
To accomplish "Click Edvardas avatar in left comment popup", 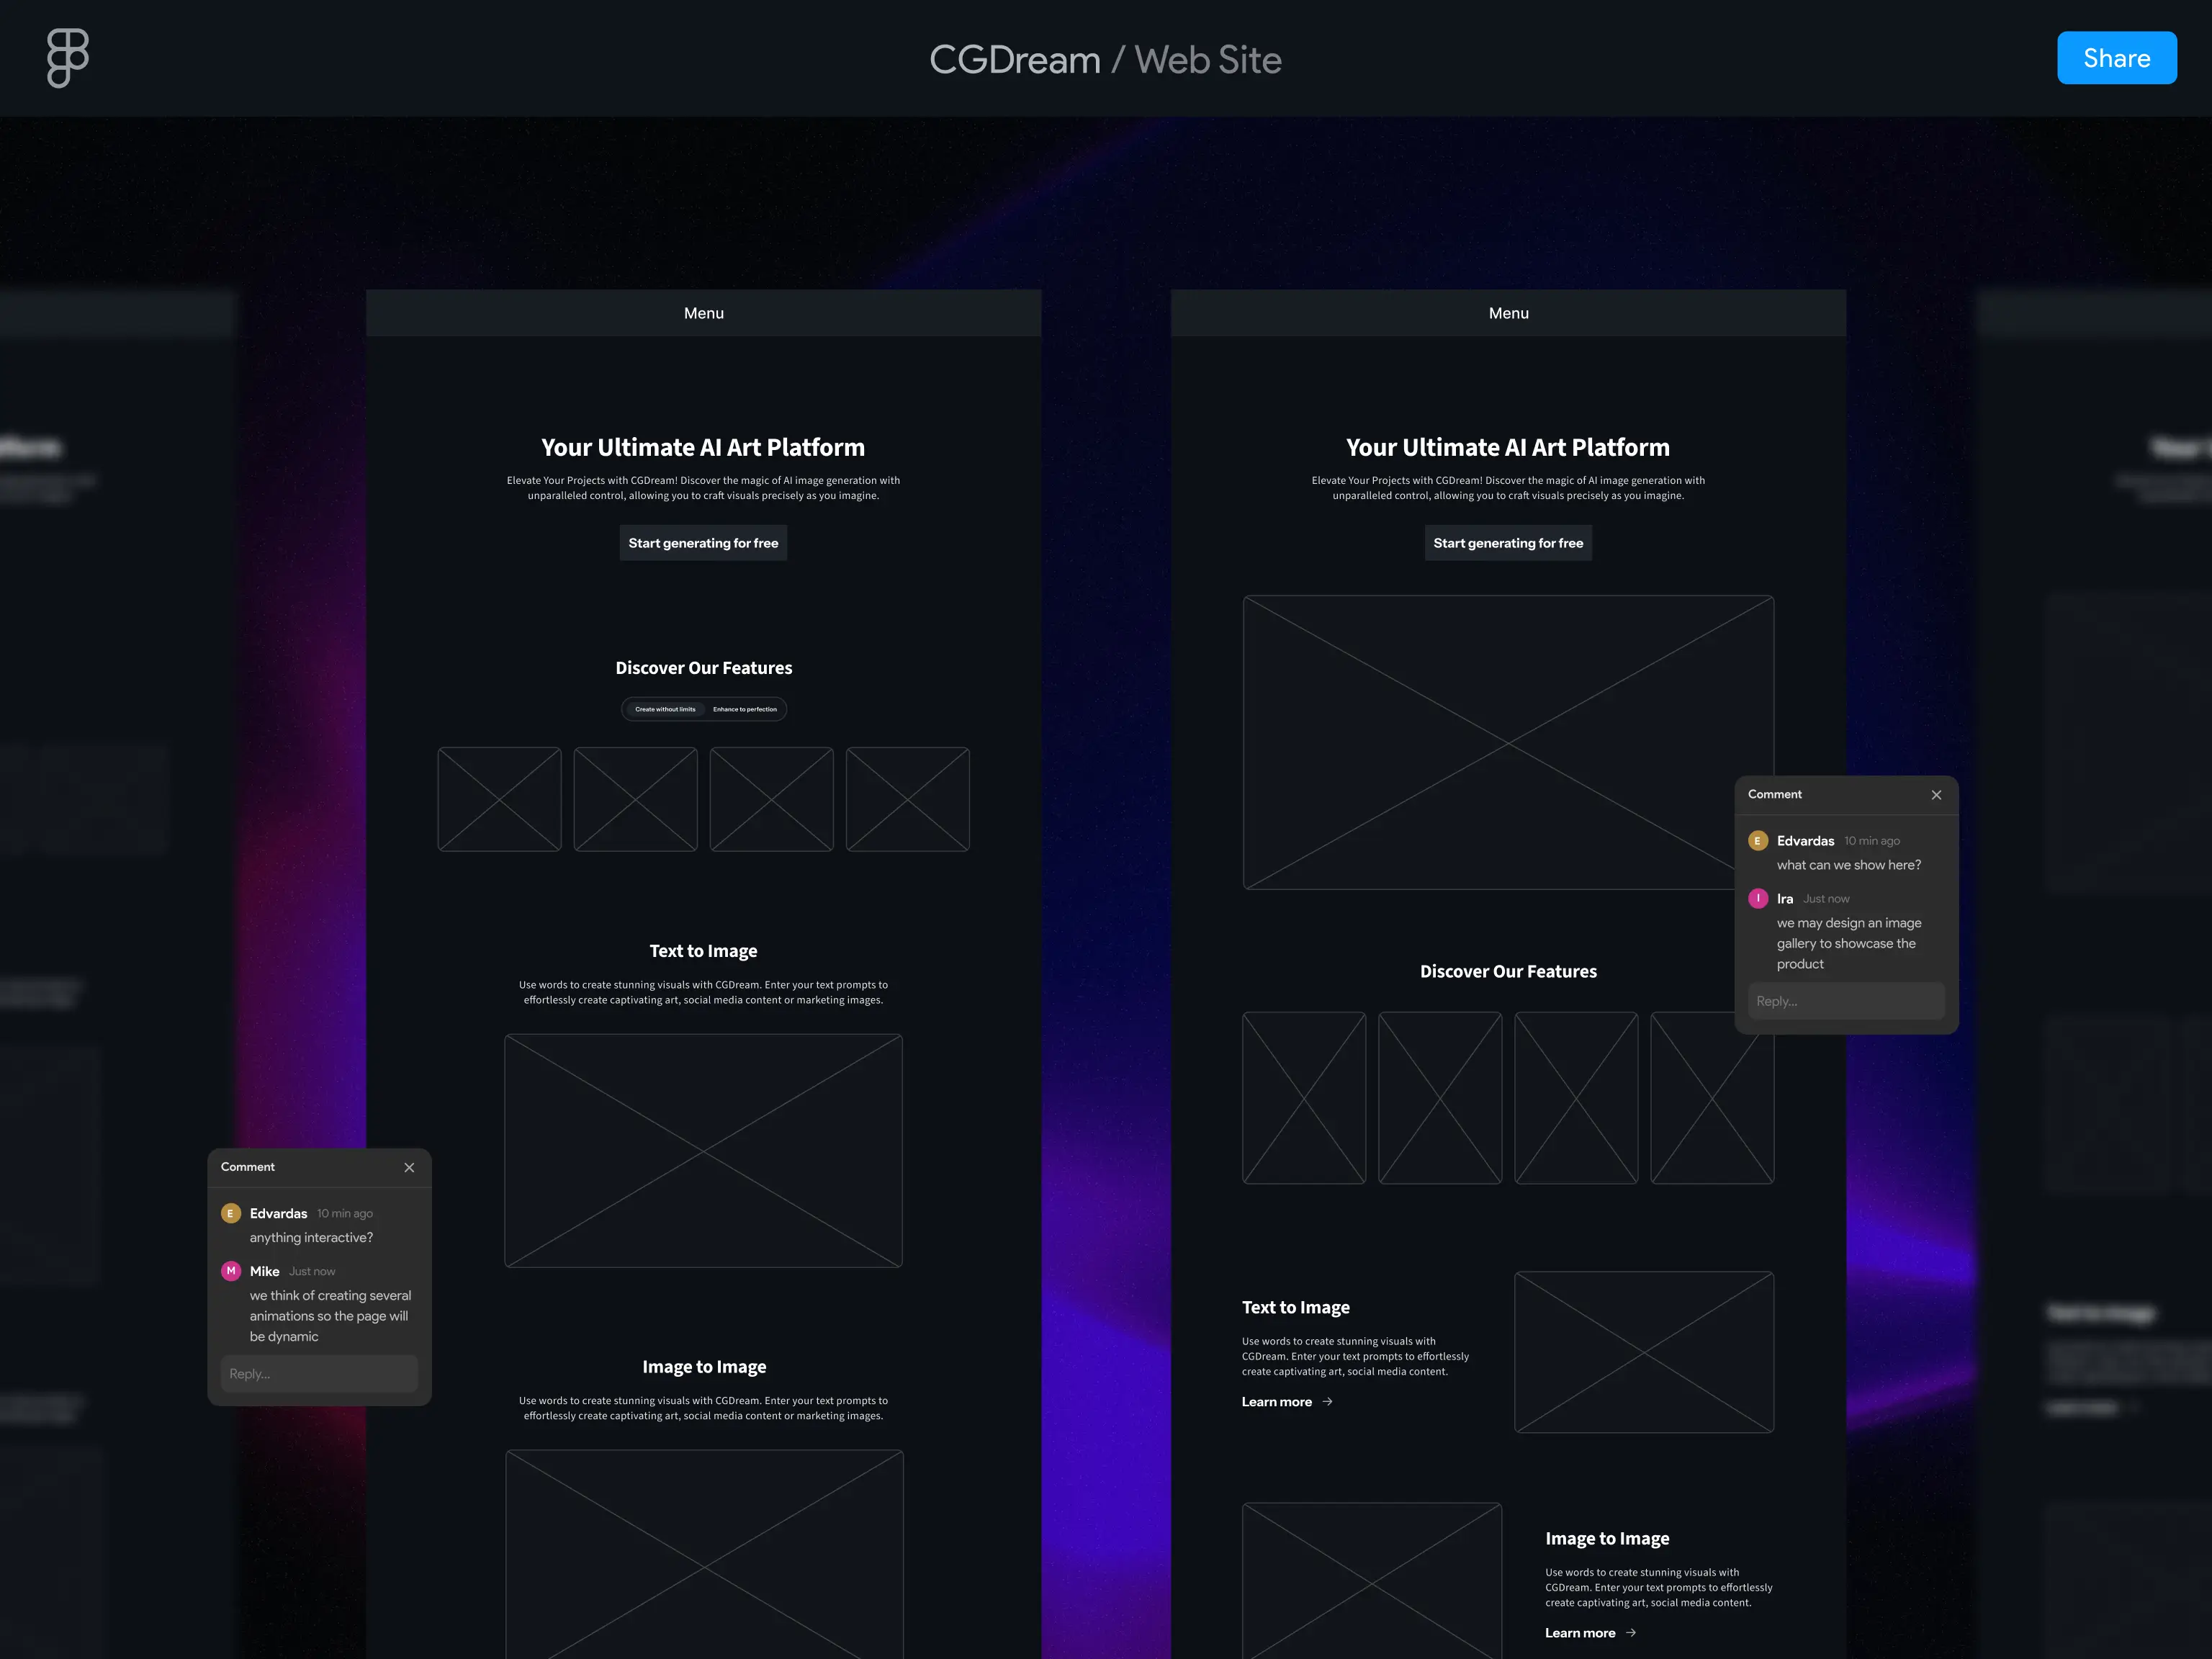I will 231,1214.
